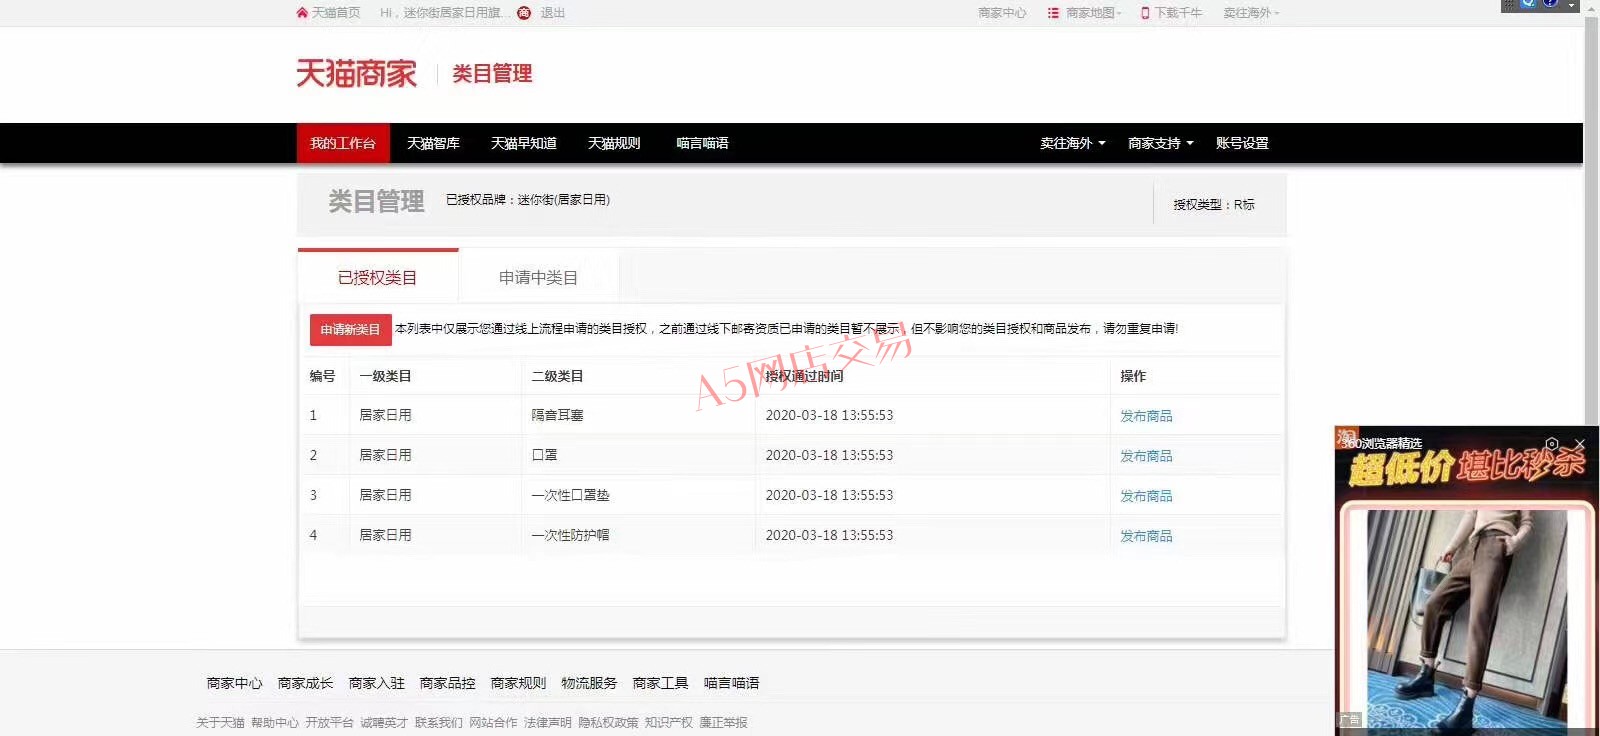Open footer 商家品控 link

(x=447, y=683)
